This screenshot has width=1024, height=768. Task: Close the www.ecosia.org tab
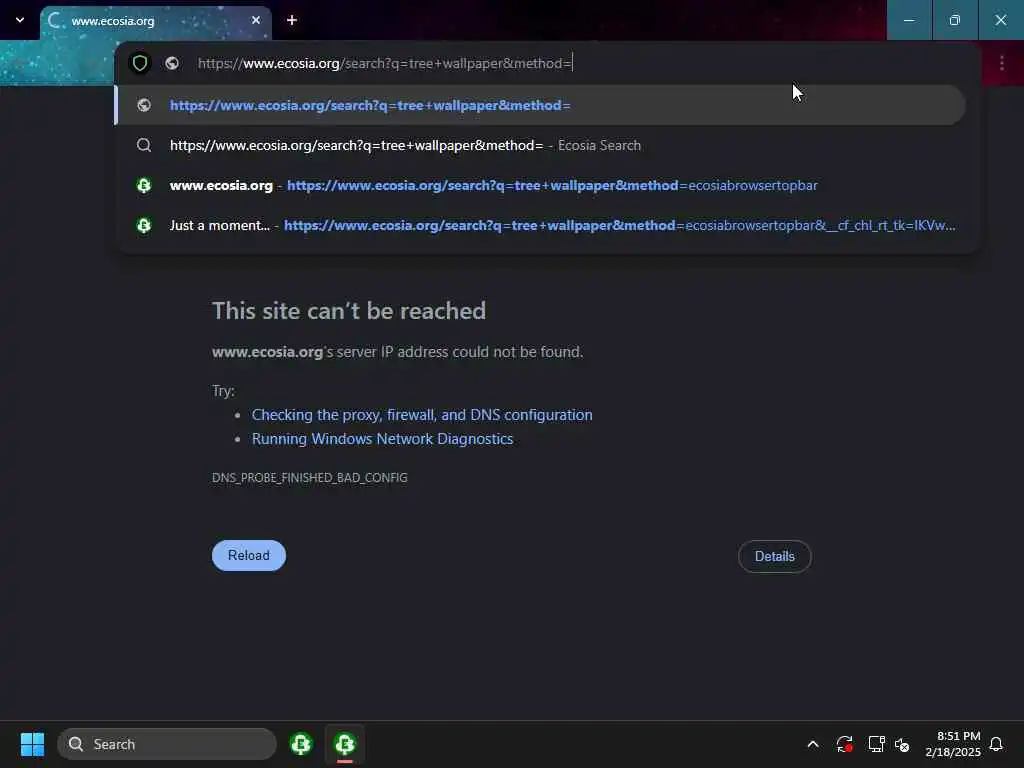pos(256,20)
